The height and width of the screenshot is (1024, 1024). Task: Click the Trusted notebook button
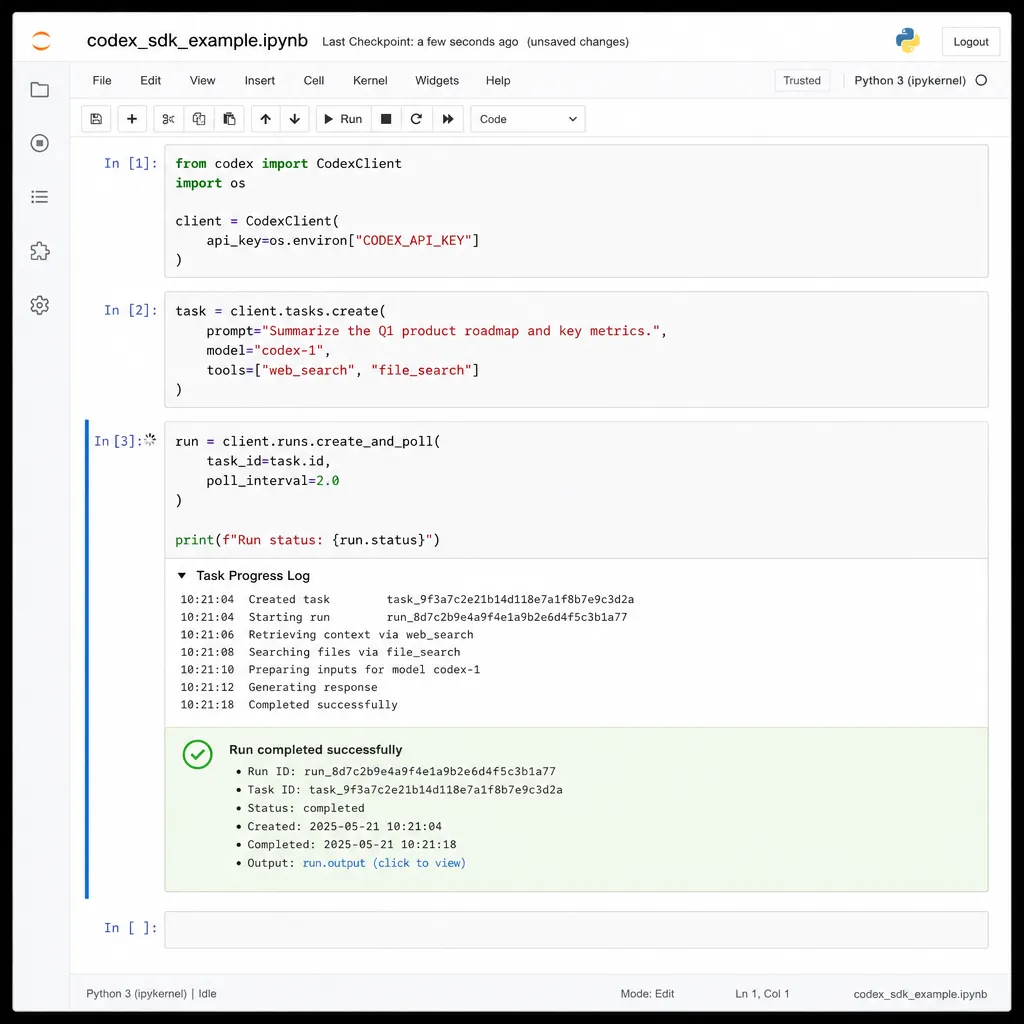(802, 80)
